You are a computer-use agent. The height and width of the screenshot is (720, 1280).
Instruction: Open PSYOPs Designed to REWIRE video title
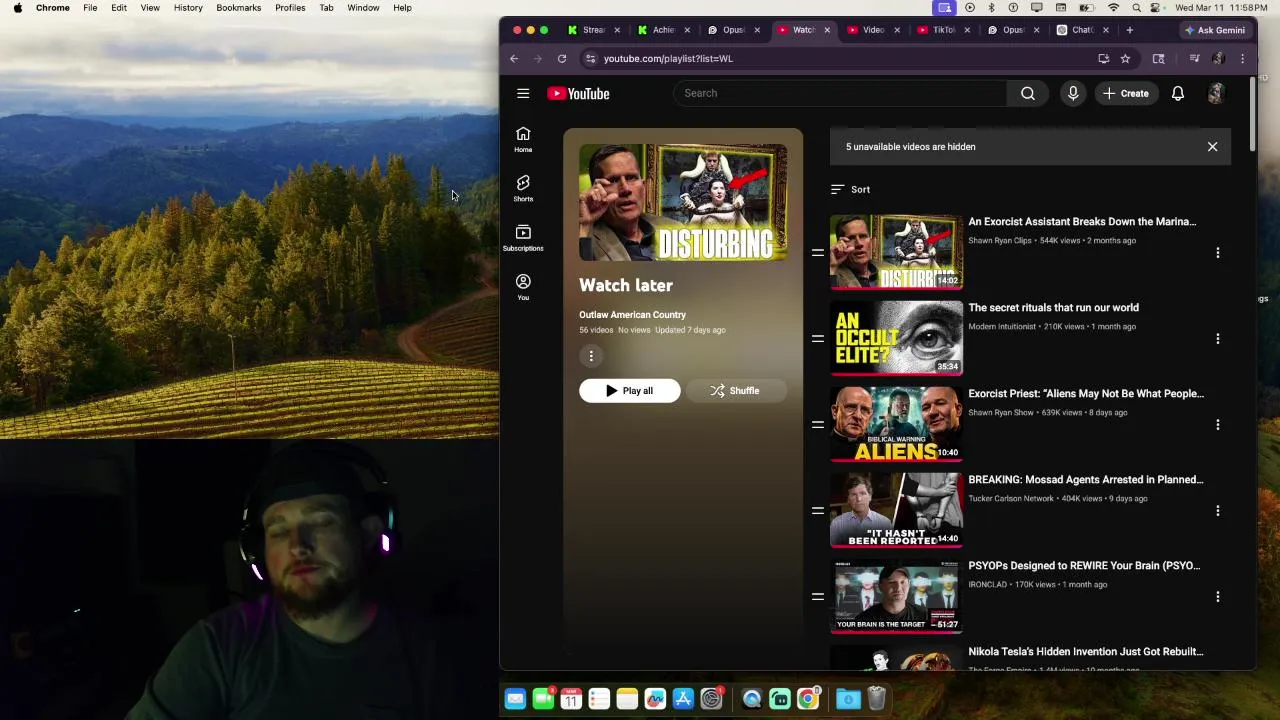point(1084,566)
